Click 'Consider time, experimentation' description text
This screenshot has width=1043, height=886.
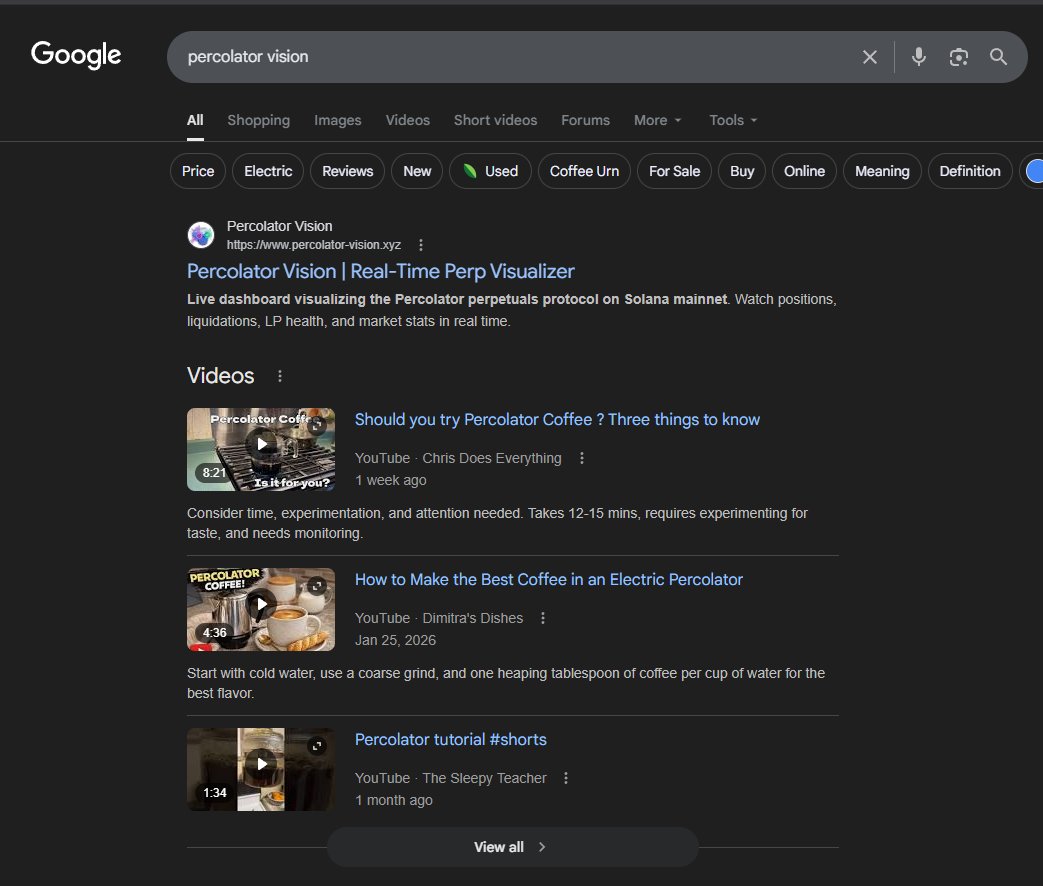tap(497, 523)
